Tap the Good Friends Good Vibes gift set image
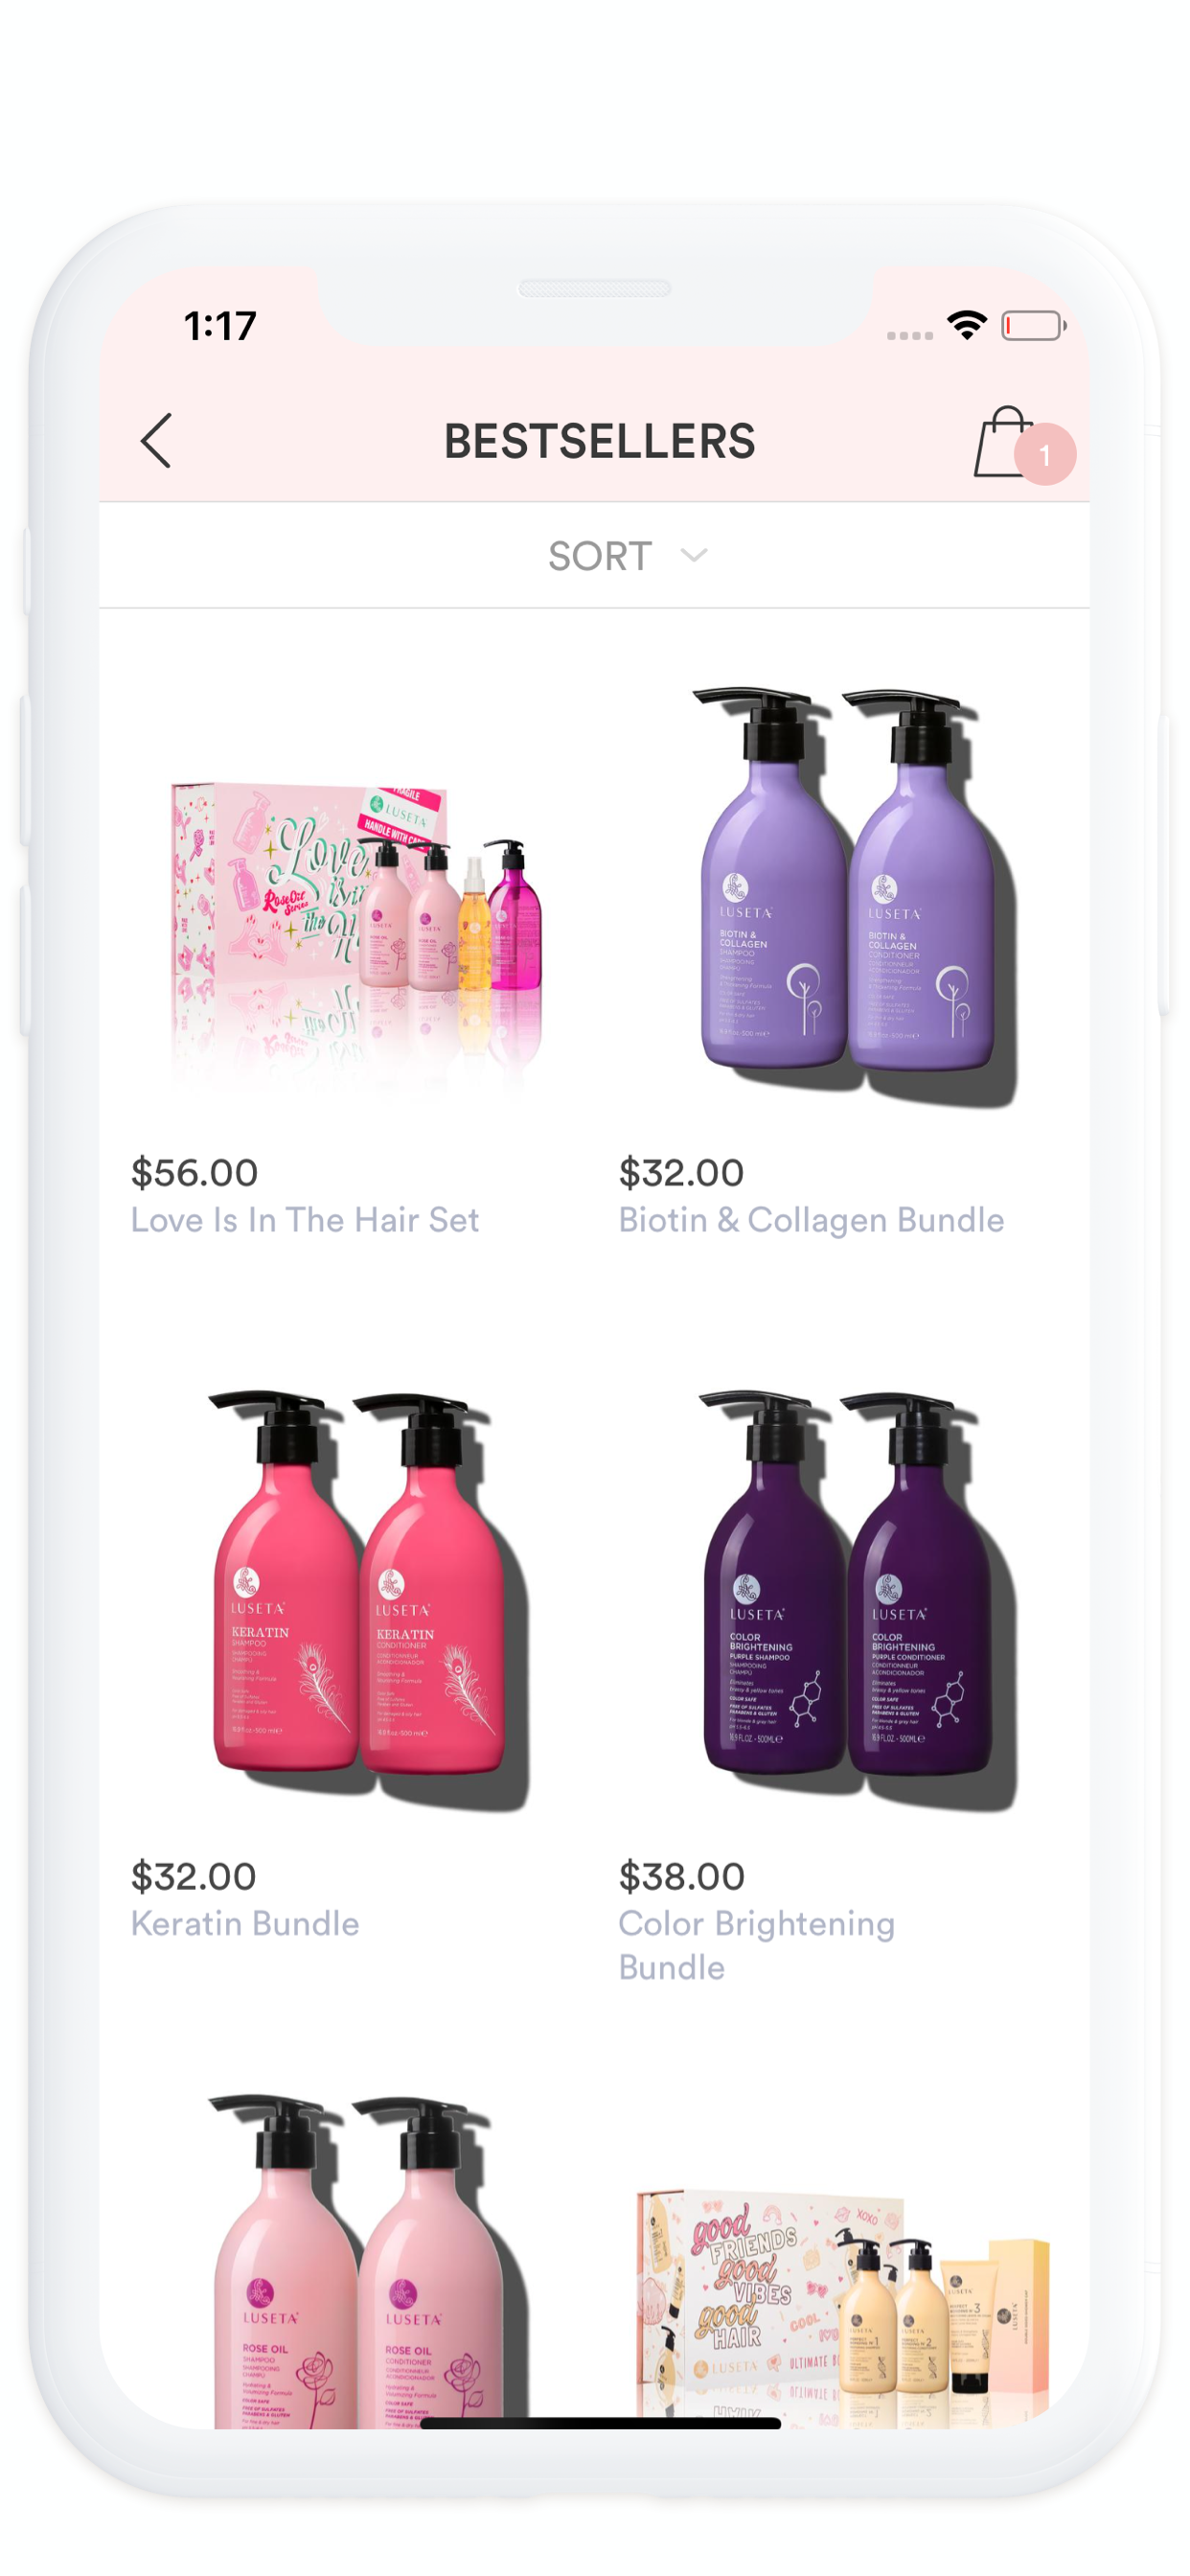Viewport: 1190px width, 2576px height. 842,2306
